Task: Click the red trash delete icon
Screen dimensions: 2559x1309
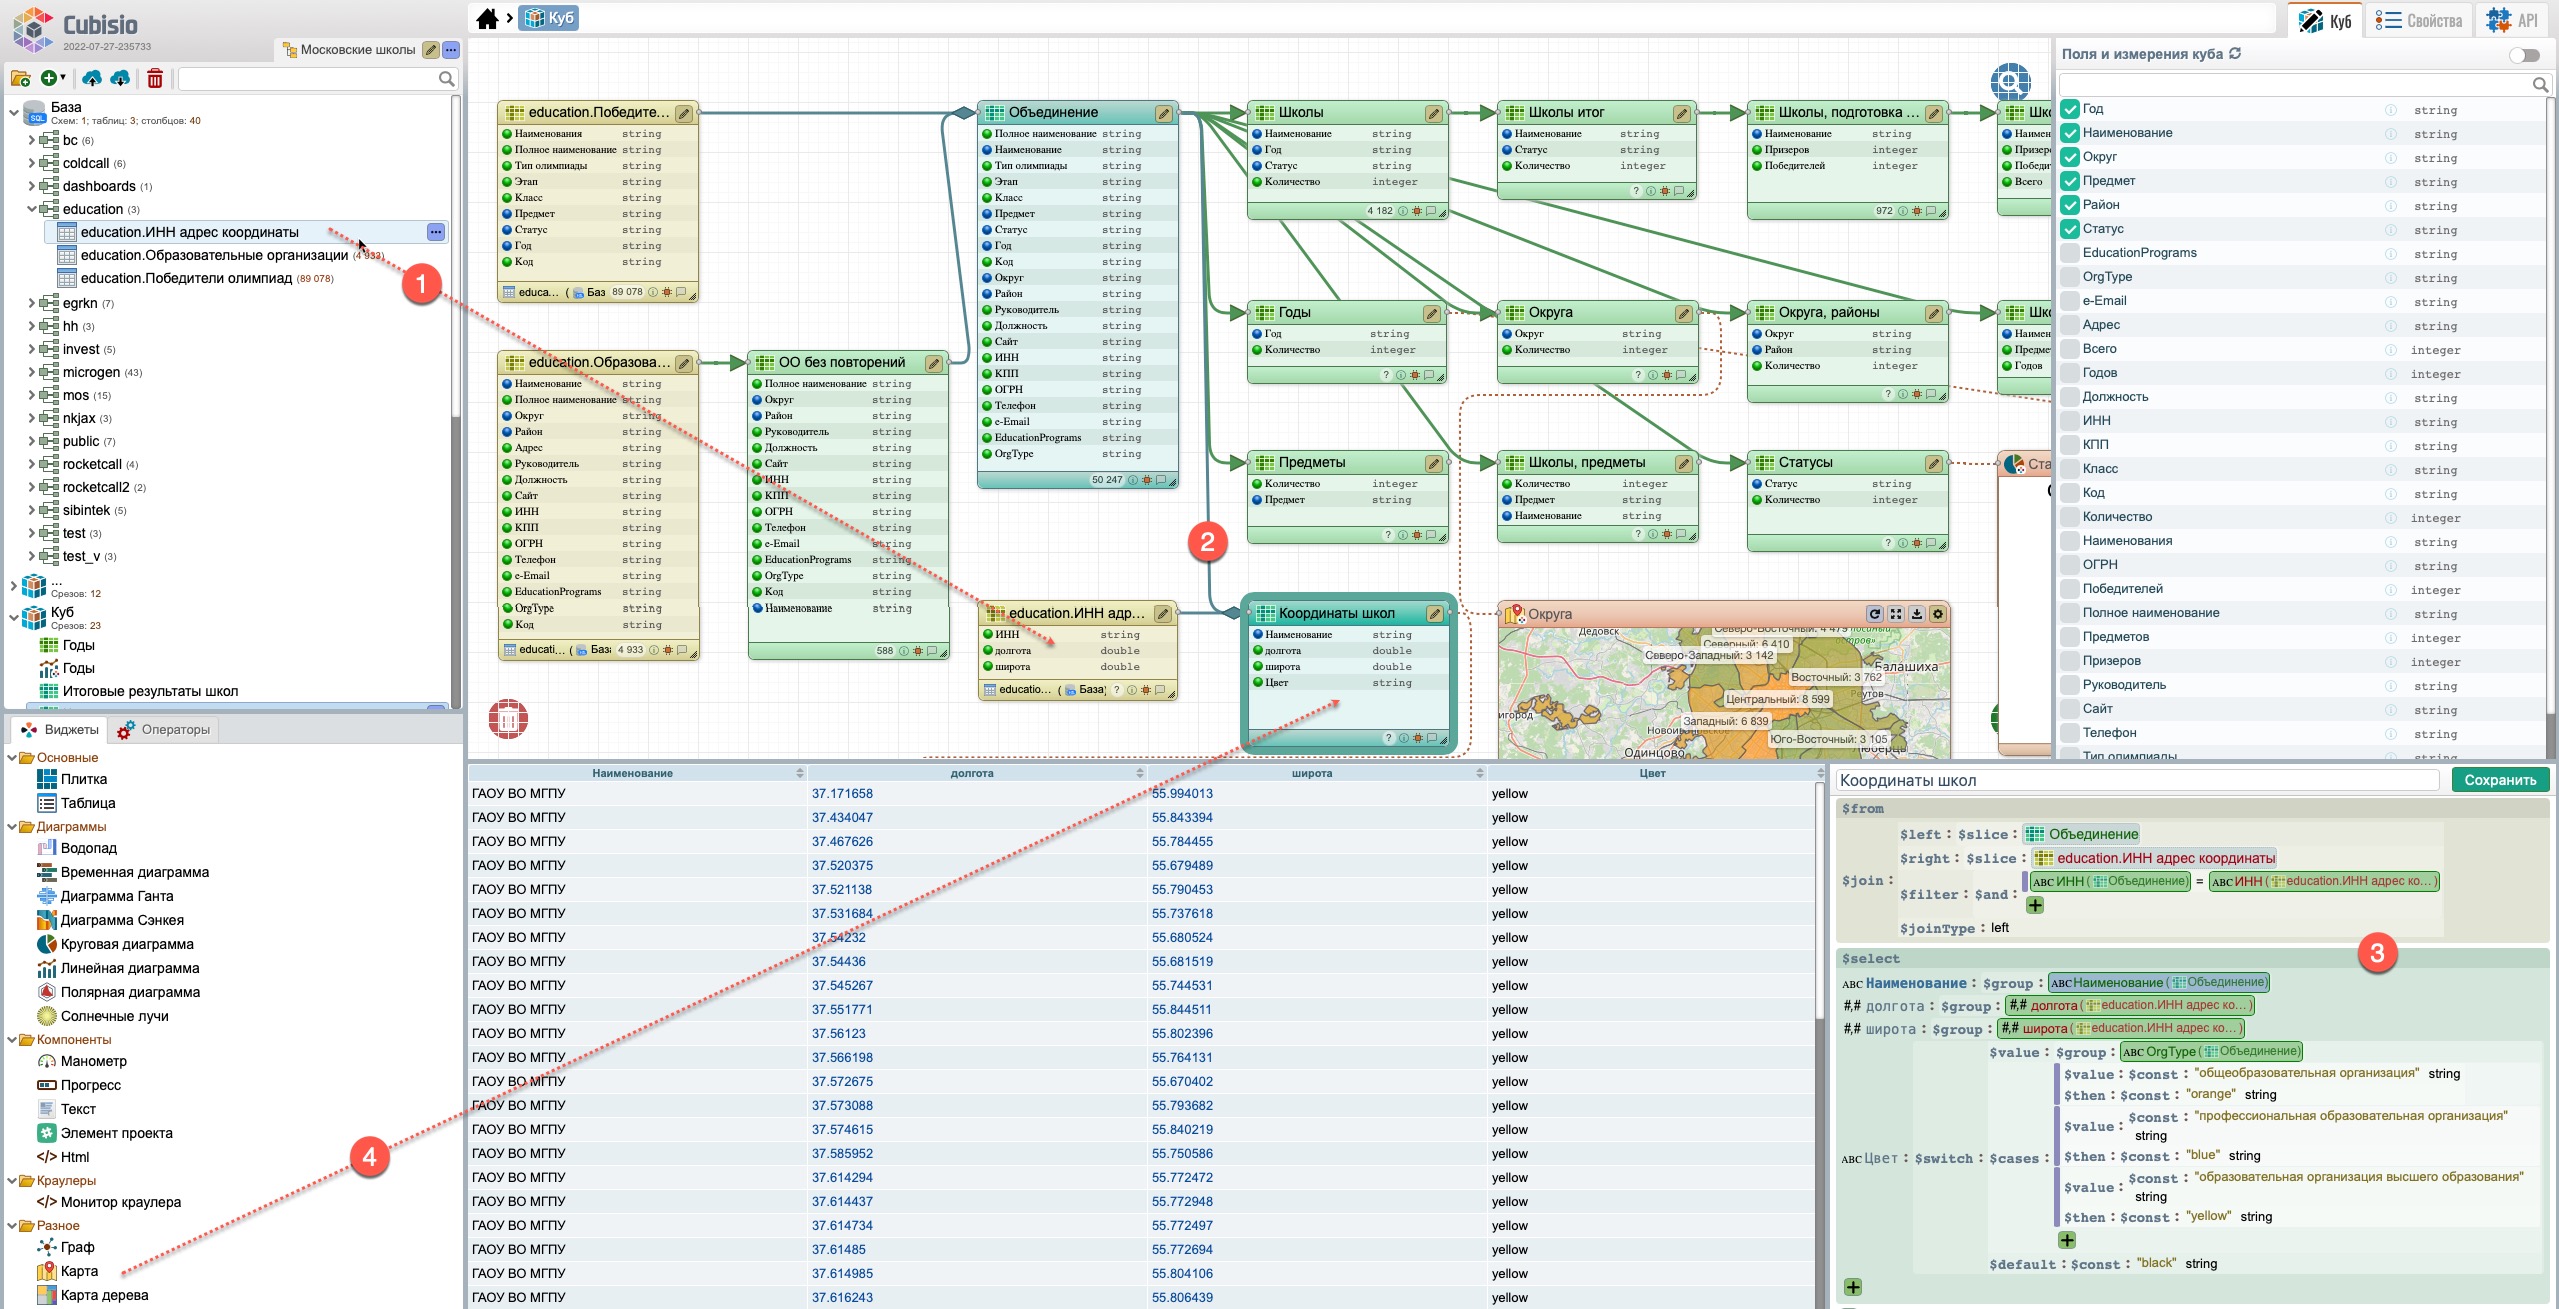Action: point(155,78)
